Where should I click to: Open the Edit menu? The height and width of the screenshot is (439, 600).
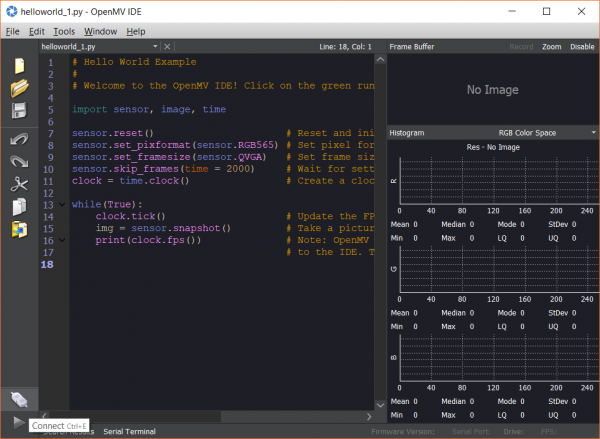click(37, 31)
